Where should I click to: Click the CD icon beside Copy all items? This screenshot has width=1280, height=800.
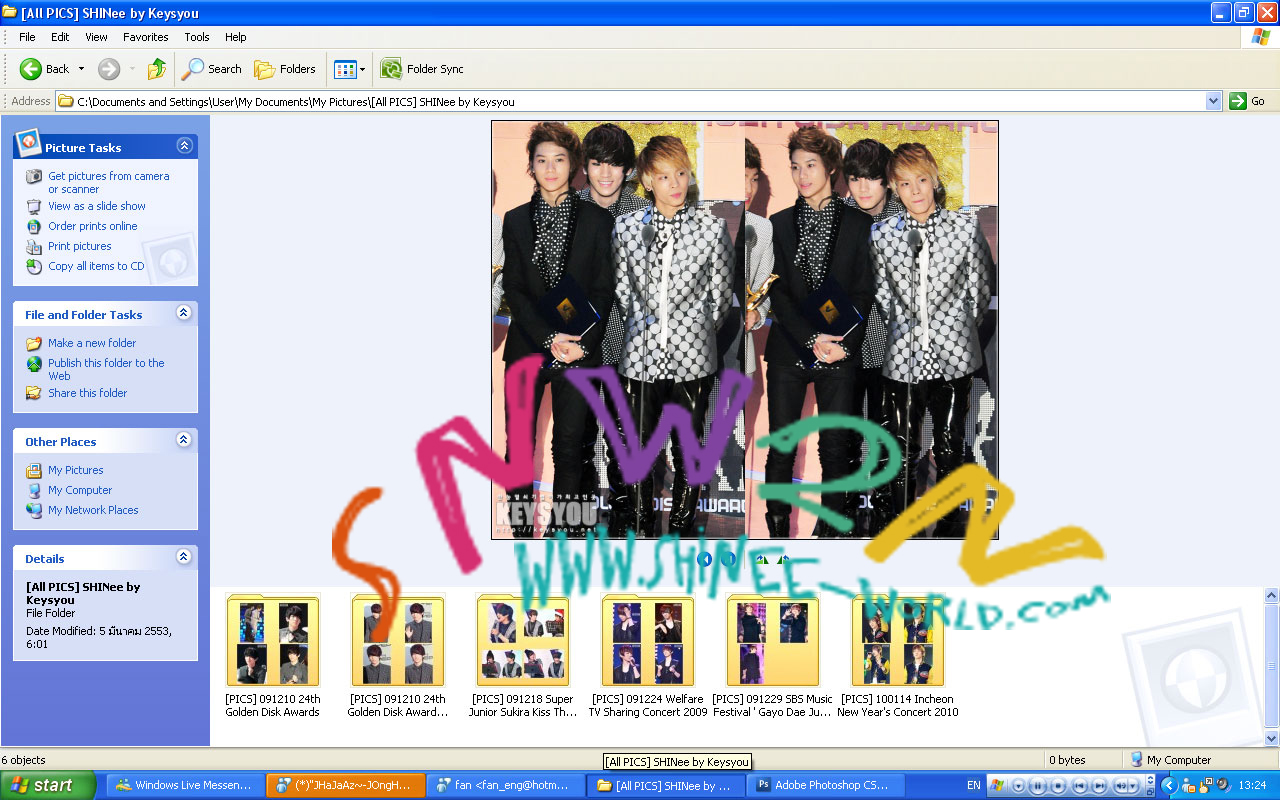point(34,266)
